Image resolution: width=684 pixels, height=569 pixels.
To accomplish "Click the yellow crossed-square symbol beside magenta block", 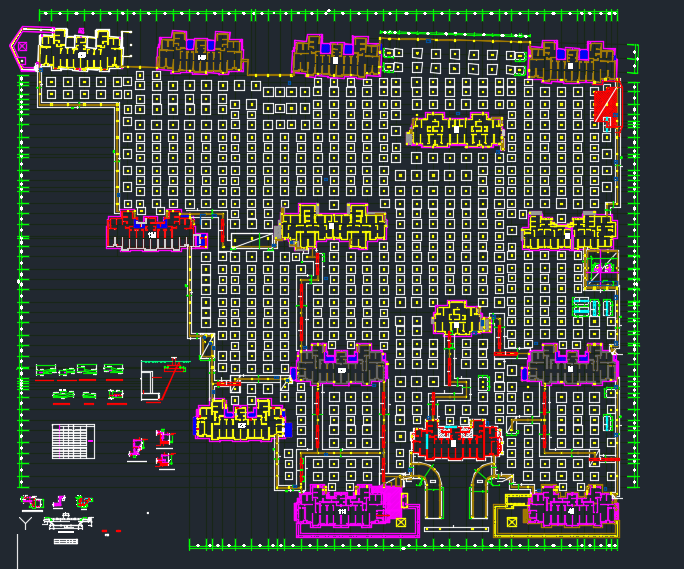I will [400, 522].
